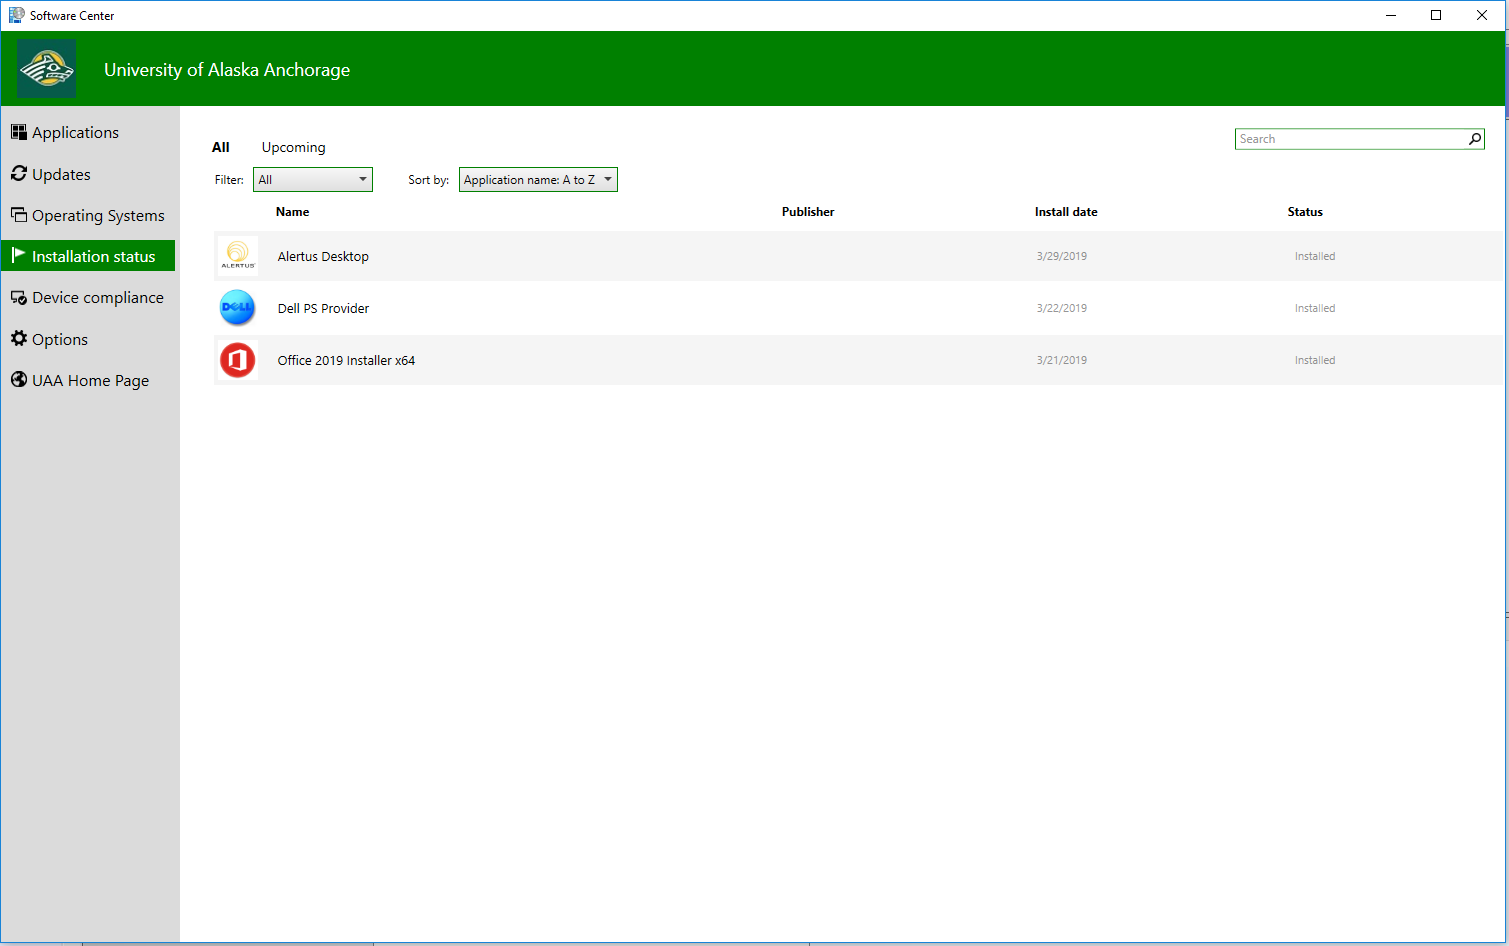This screenshot has height=946, width=1509.
Task: Click the Options gear icon
Action: coord(19,339)
